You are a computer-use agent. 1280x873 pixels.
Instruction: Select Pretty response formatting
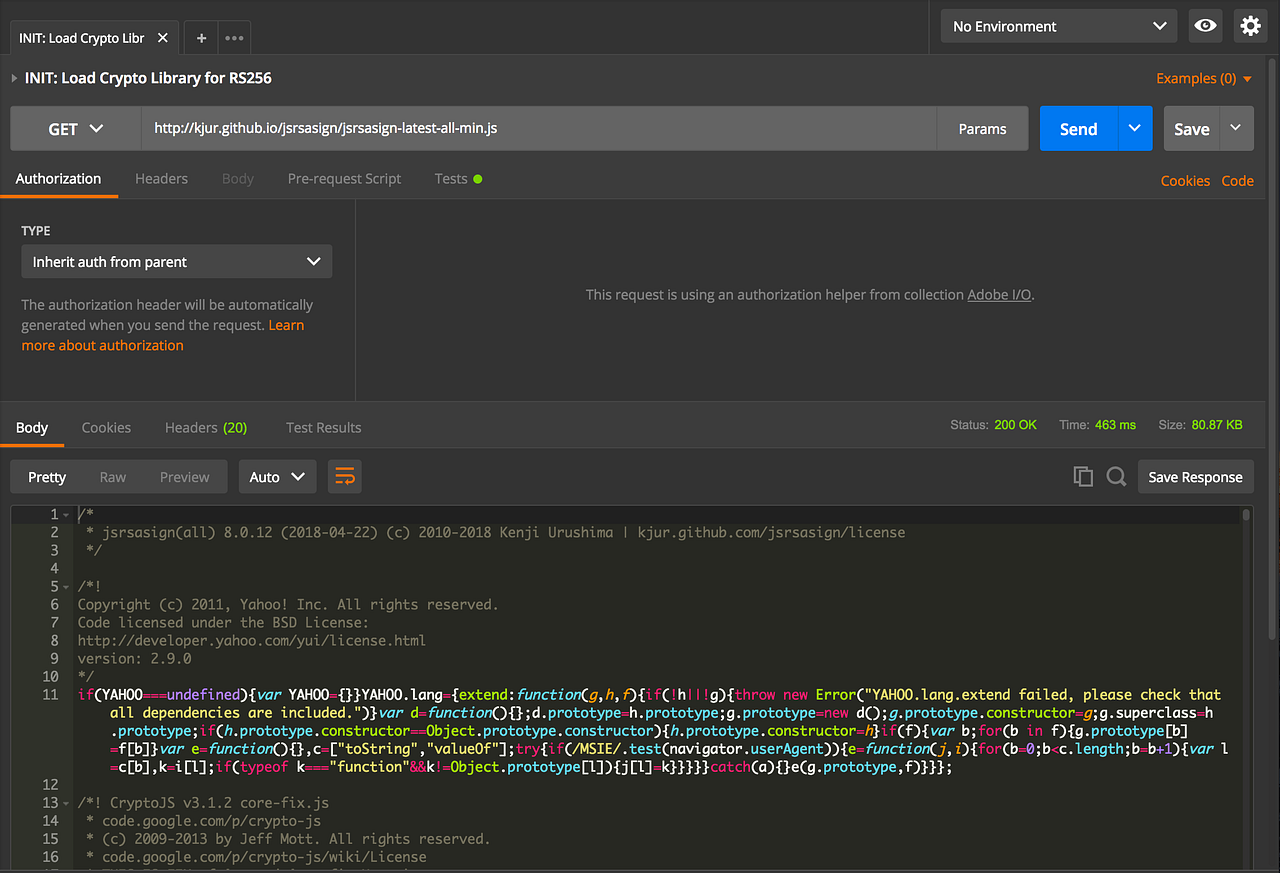pos(46,477)
